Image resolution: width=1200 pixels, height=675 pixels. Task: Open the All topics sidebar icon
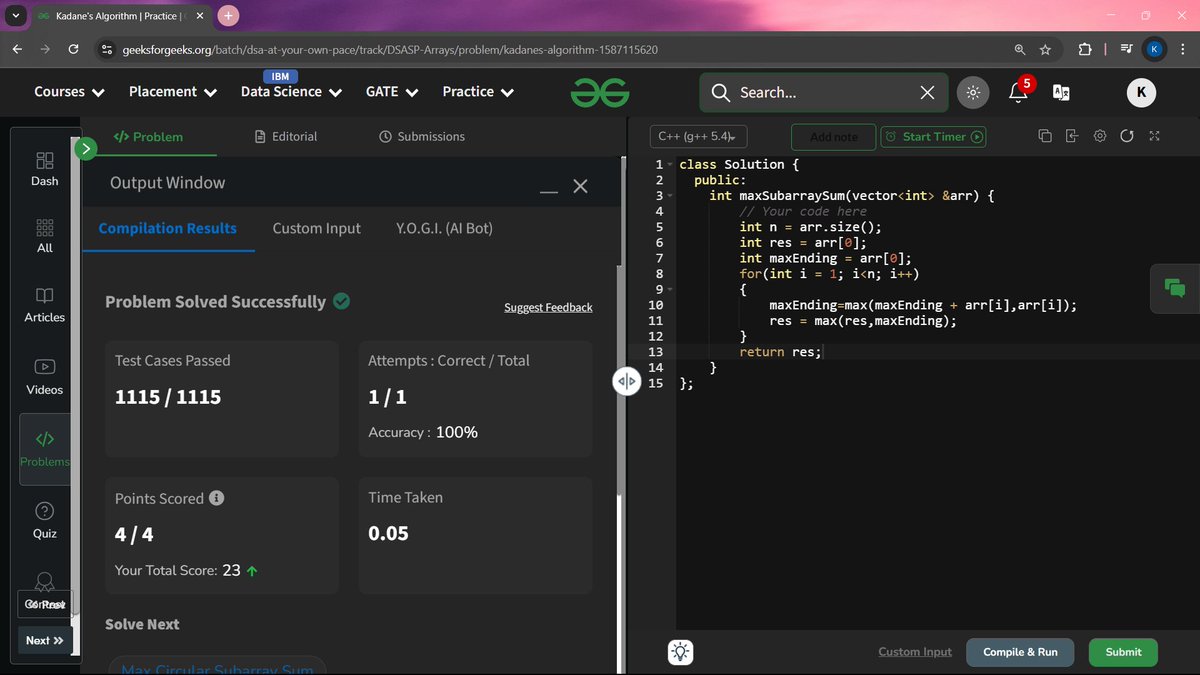coord(45,236)
